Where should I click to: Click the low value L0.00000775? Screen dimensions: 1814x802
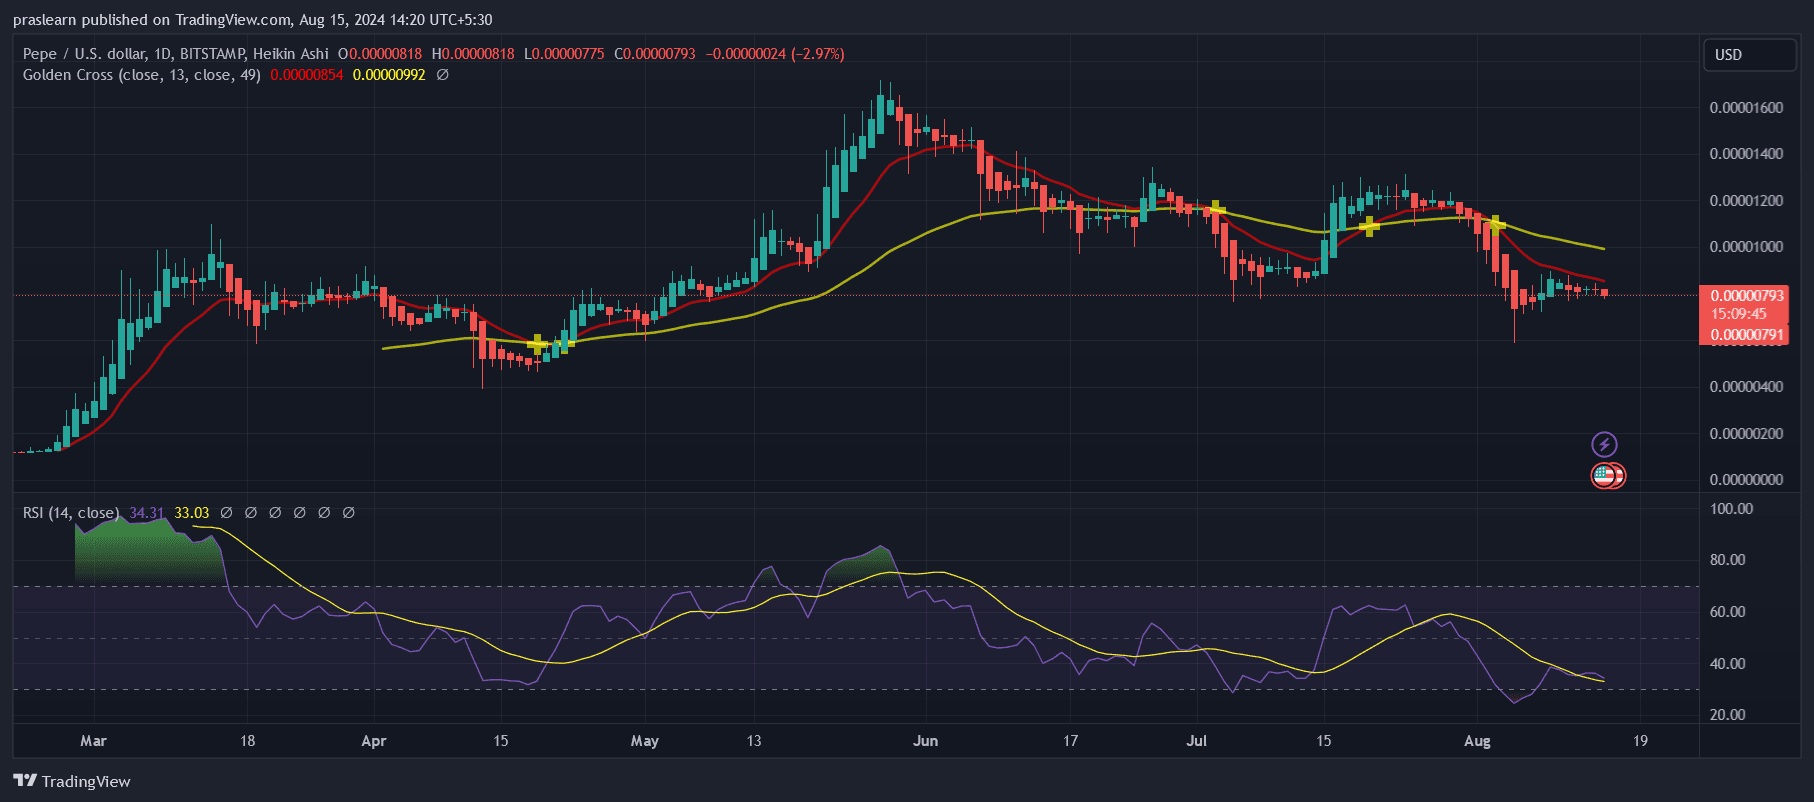click(564, 54)
